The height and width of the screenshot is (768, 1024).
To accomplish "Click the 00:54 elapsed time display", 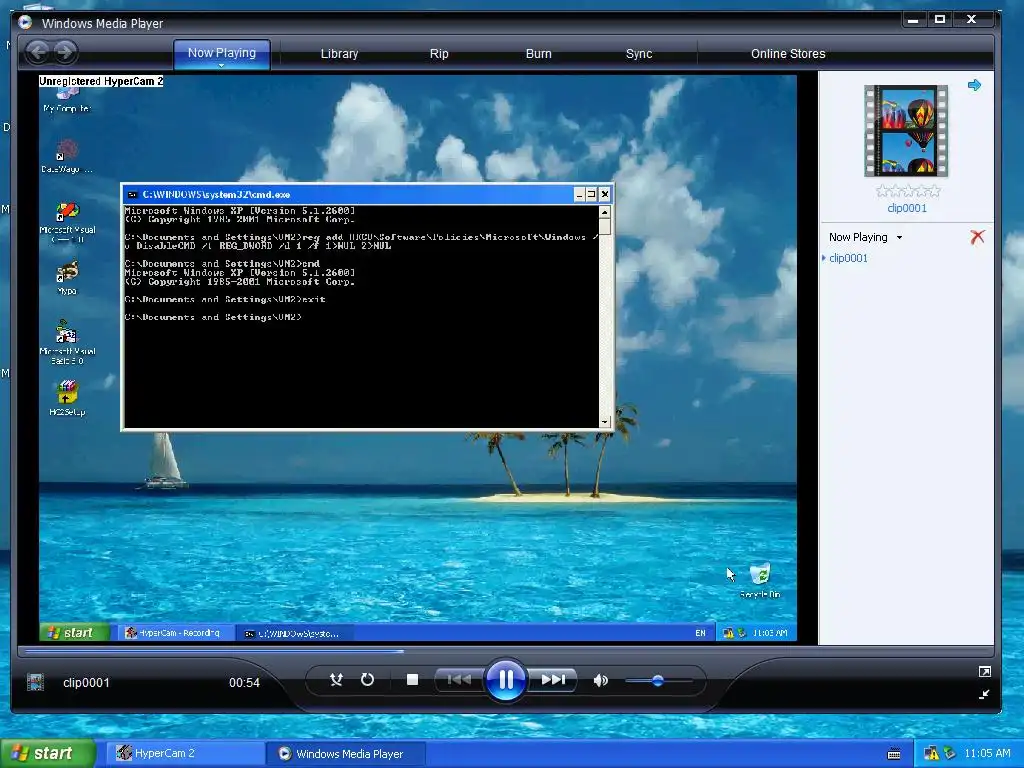I will tap(244, 682).
